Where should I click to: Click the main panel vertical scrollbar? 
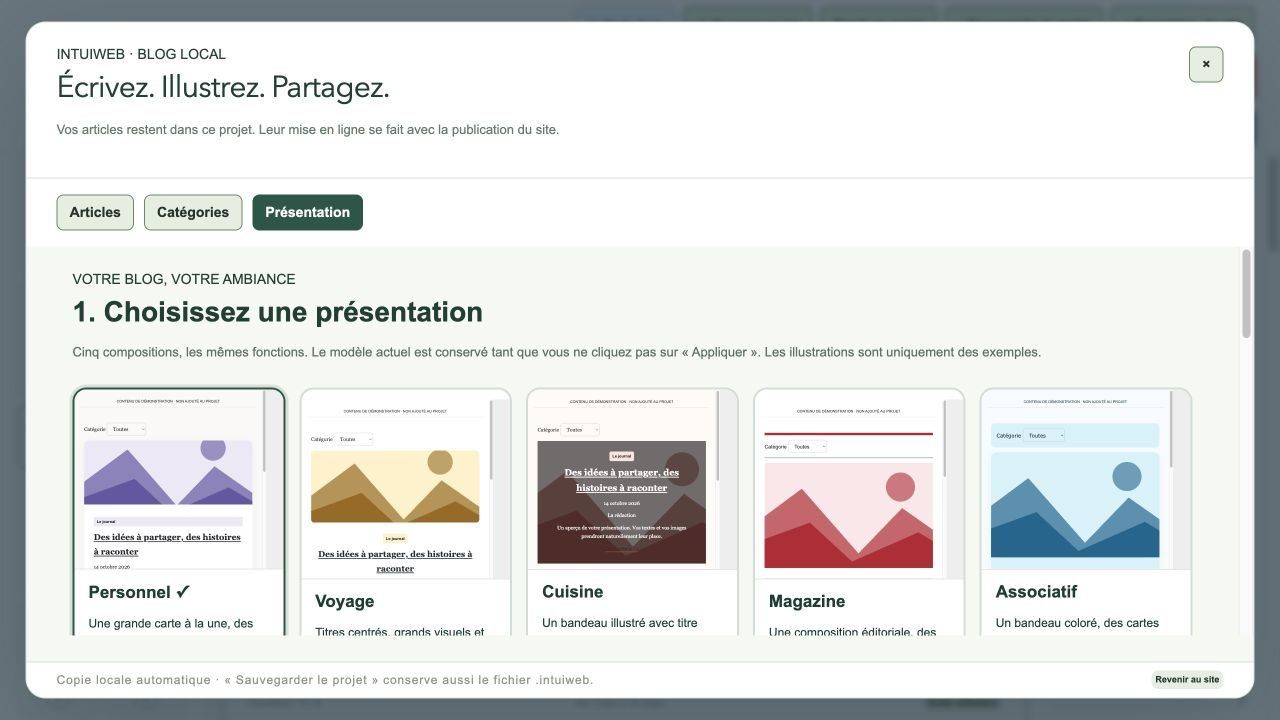click(x=1246, y=294)
